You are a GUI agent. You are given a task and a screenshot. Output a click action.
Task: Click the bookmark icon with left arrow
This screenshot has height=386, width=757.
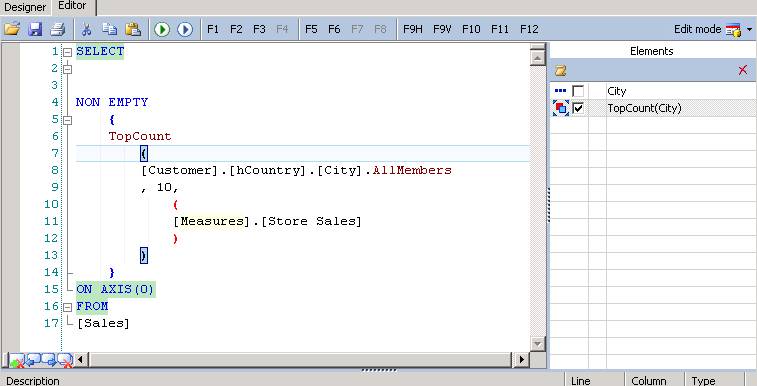[33, 360]
